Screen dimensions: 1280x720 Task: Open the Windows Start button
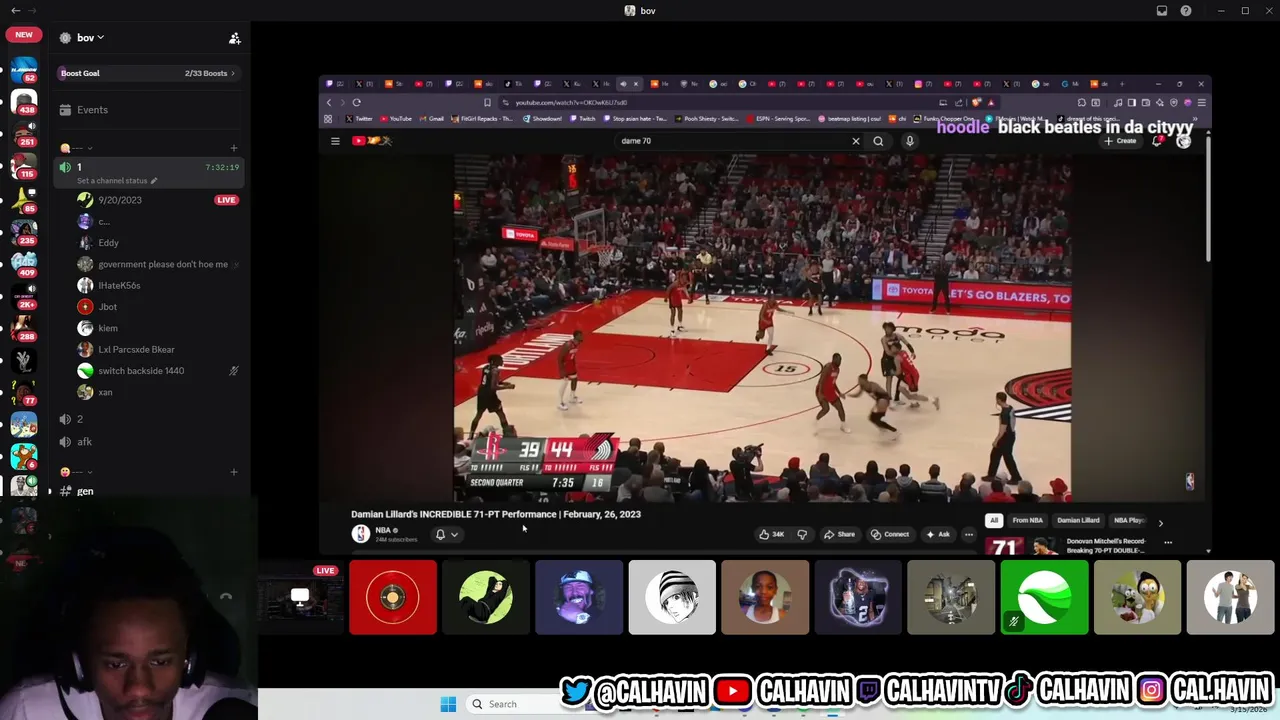point(448,704)
